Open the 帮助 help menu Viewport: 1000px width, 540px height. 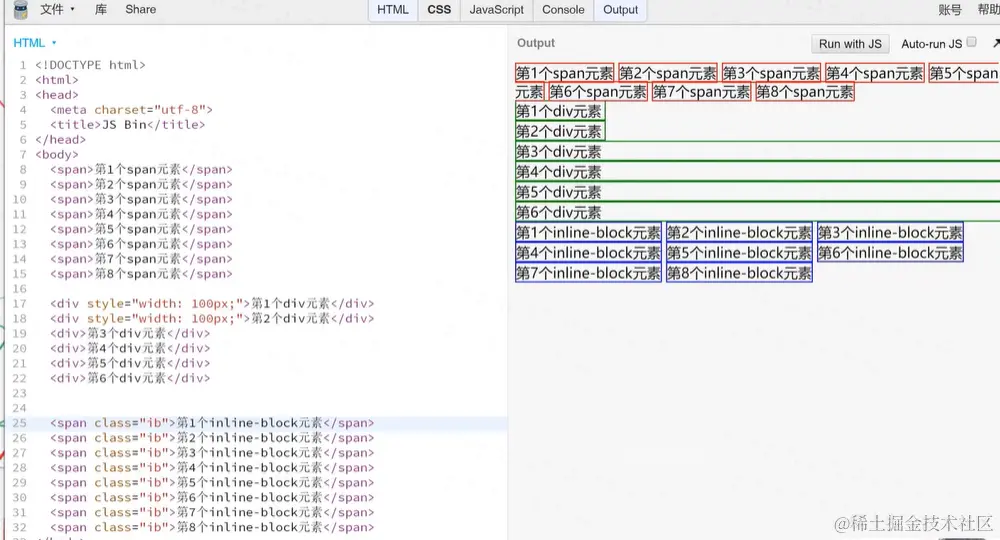[989, 10]
